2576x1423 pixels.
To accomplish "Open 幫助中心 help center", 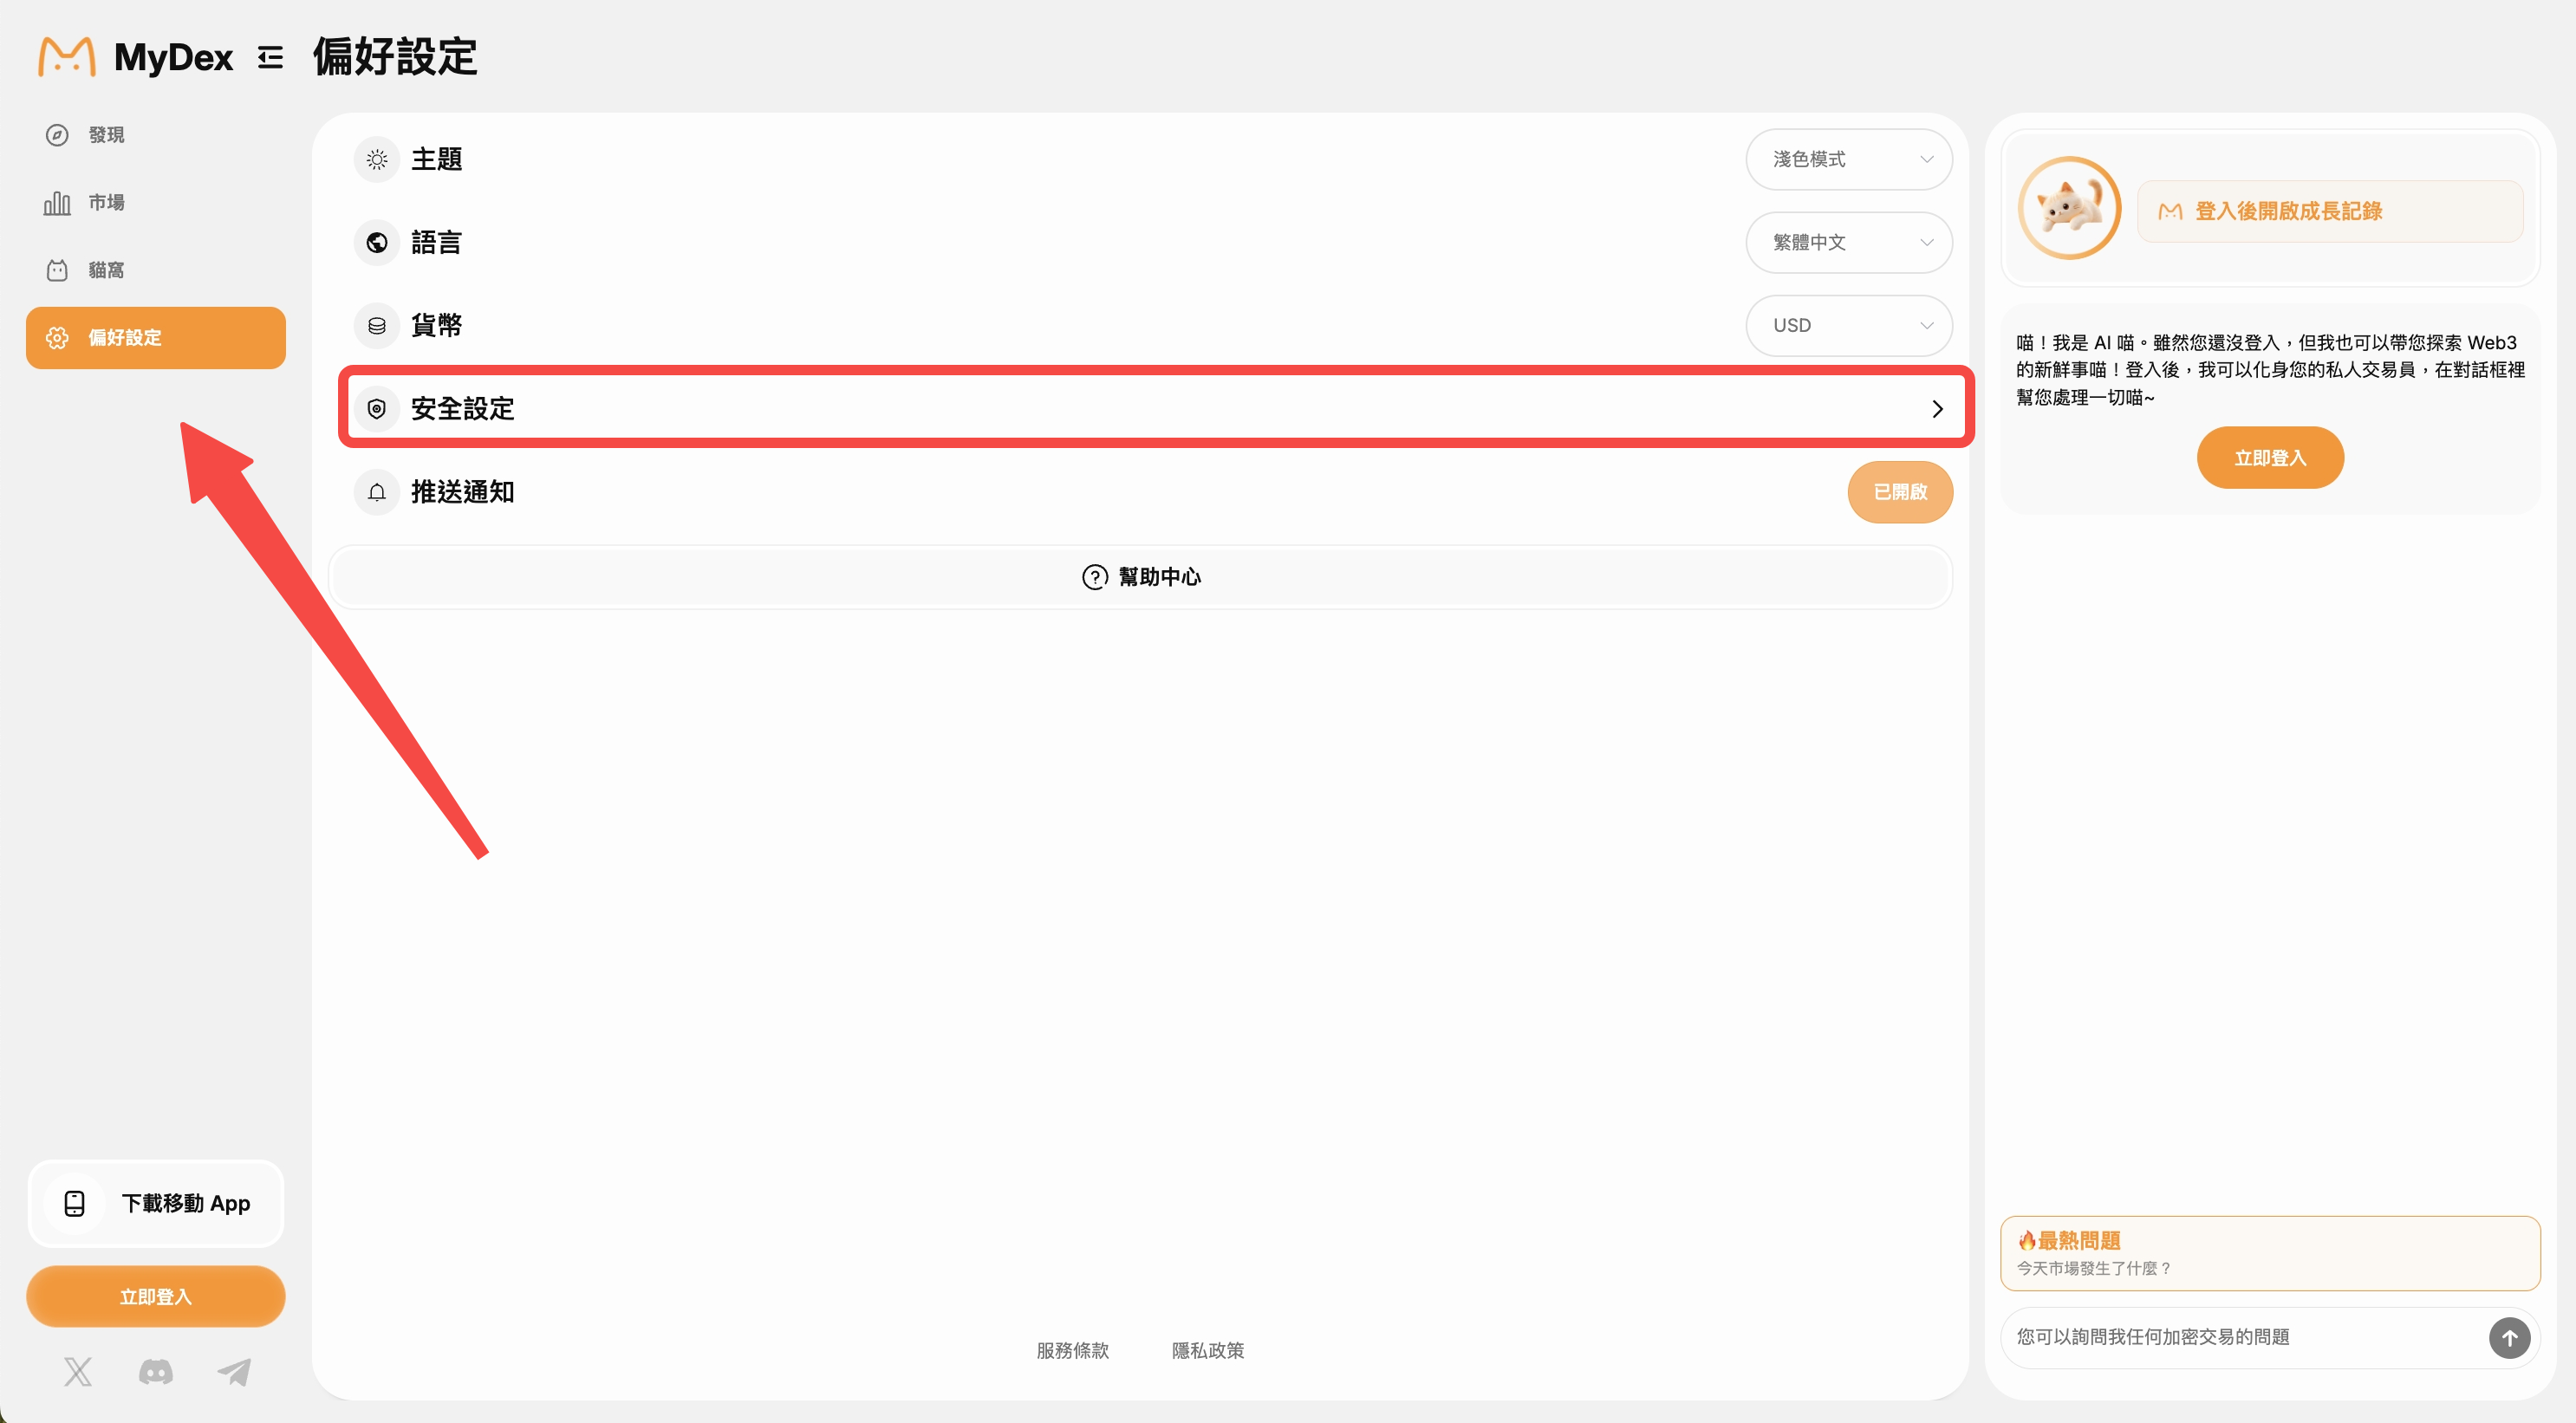I will [1141, 577].
